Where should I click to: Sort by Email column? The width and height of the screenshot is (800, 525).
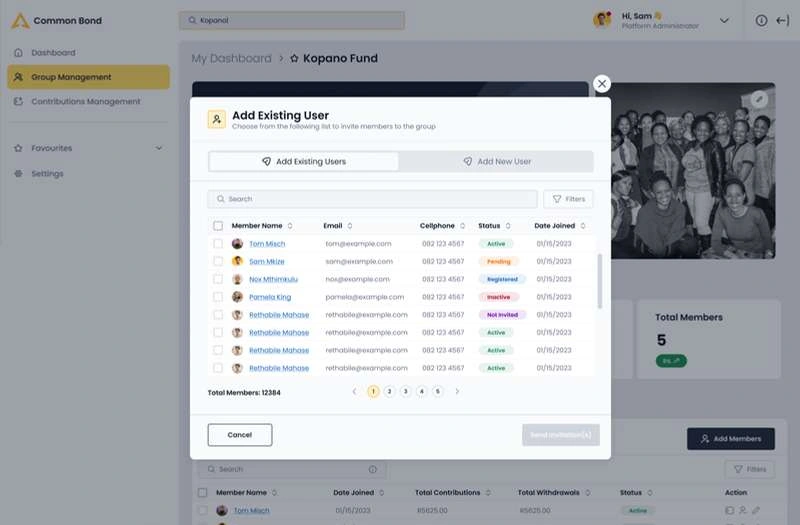[350, 226]
